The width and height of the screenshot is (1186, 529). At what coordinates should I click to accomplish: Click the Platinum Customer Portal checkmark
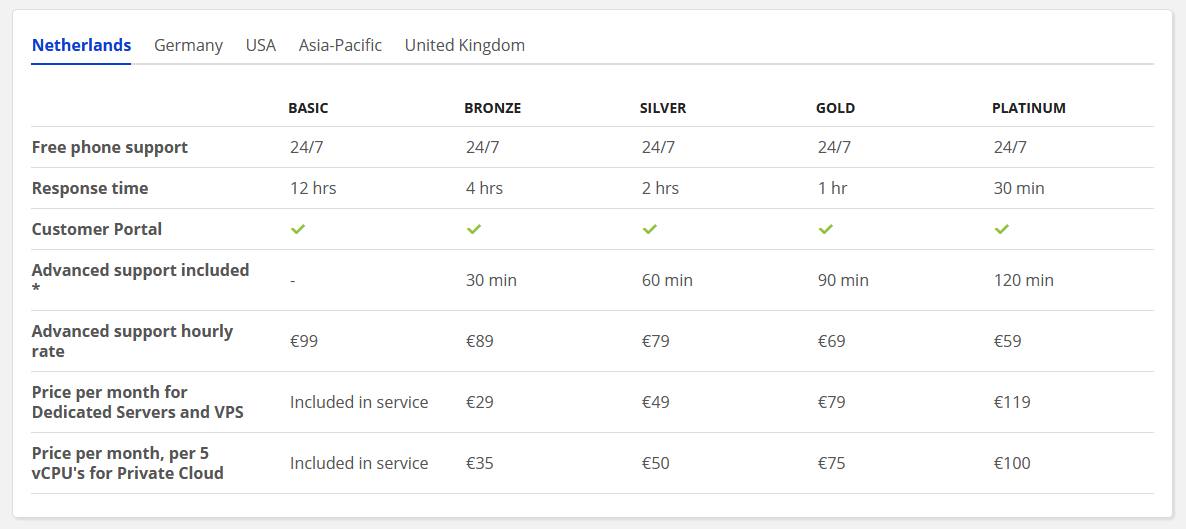click(1001, 229)
